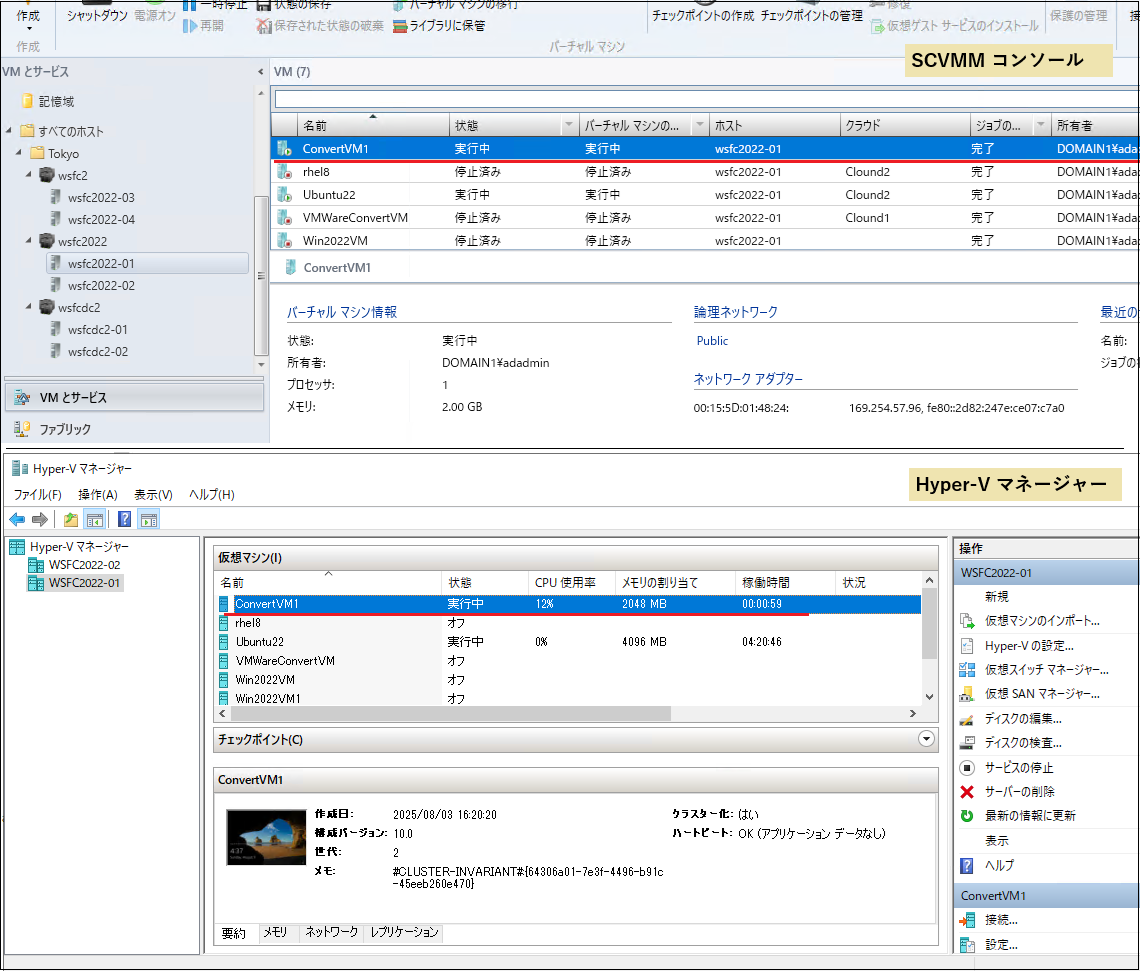The height and width of the screenshot is (971, 1140).
Task: Collapse the すべてのホスト tree node
Action: (9, 131)
